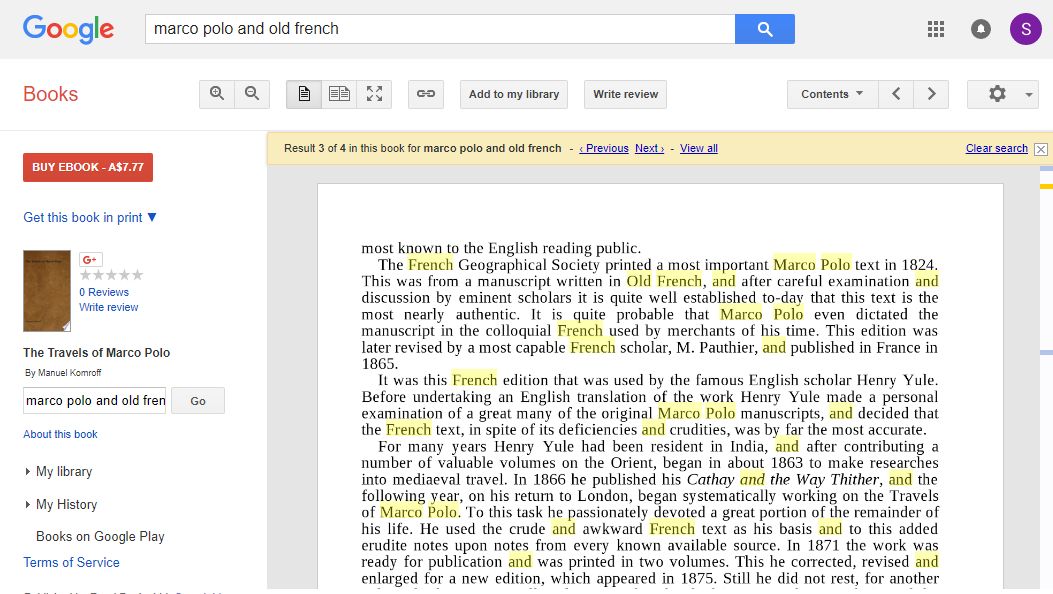Viewport: 1053px width, 594px height.
Task: Expand My History section
Action: click(x=61, y=504)
